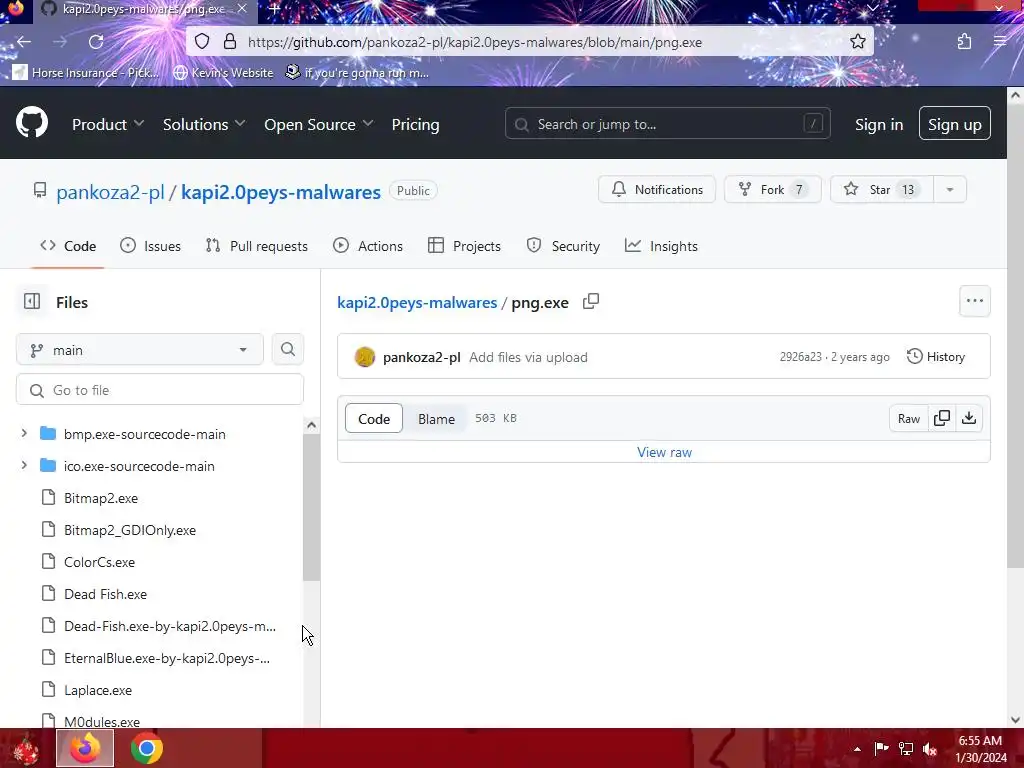This screenshot has height=768, width=1024.
Task: Click the Go to file input
Action: pyautogui.click(x=160, y=390)
